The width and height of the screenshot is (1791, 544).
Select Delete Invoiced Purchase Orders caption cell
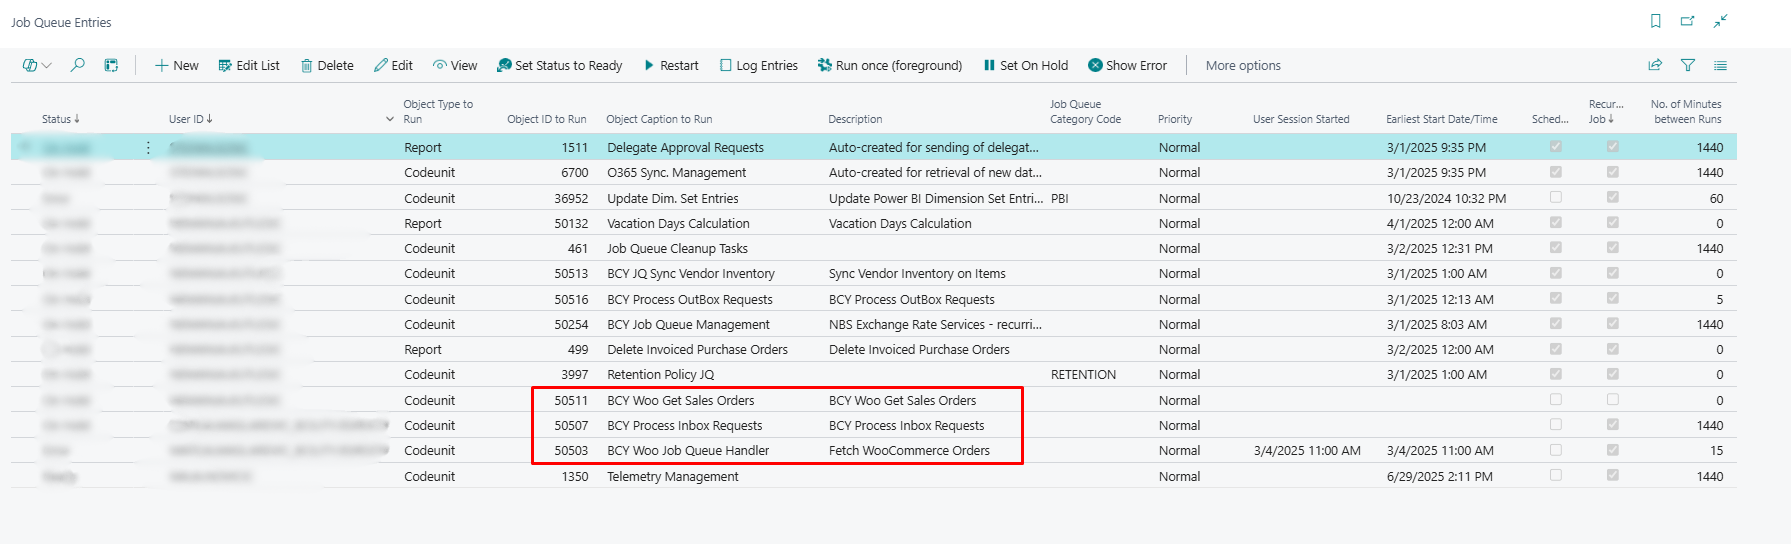click(x=697, y=350)
